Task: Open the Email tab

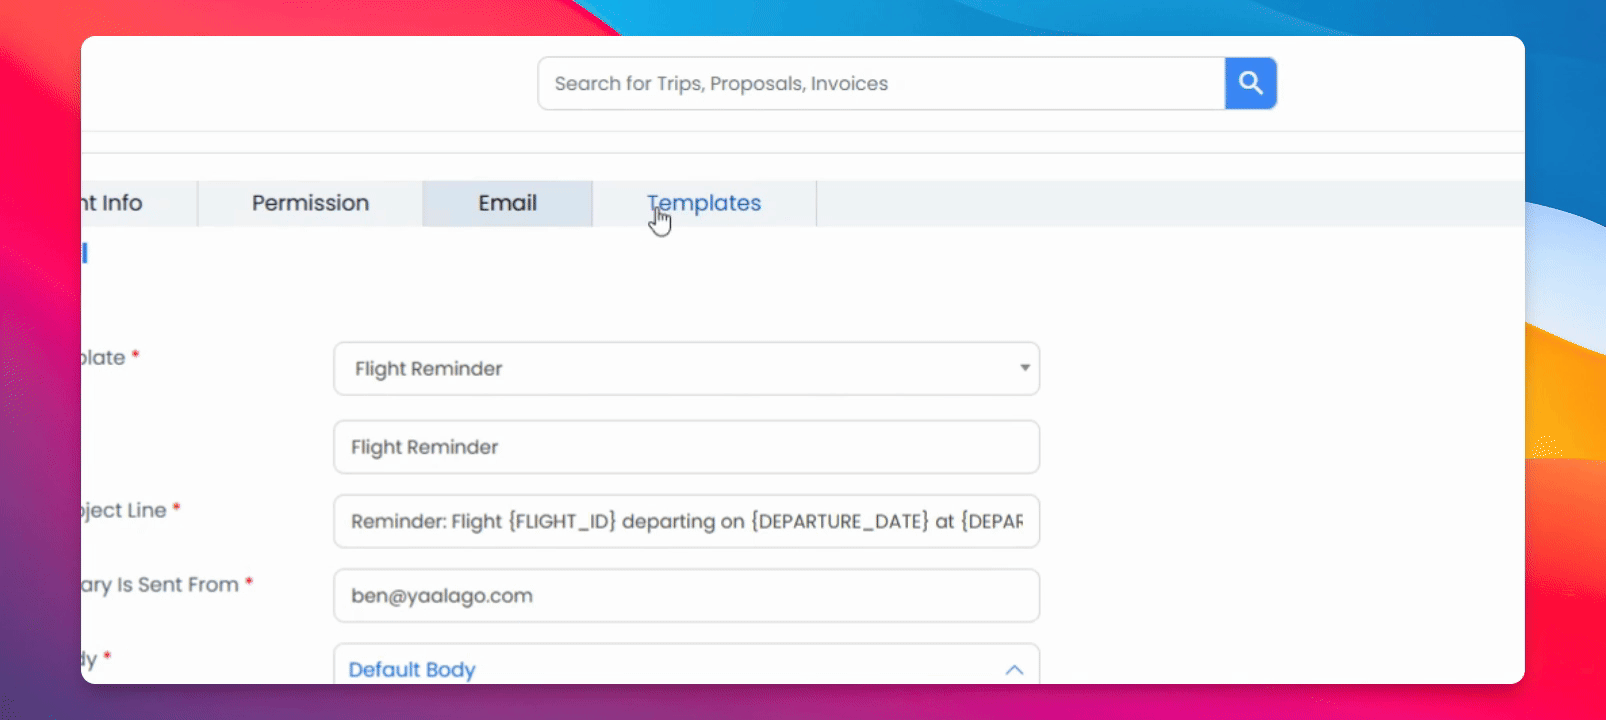Action: click(507, 203)
